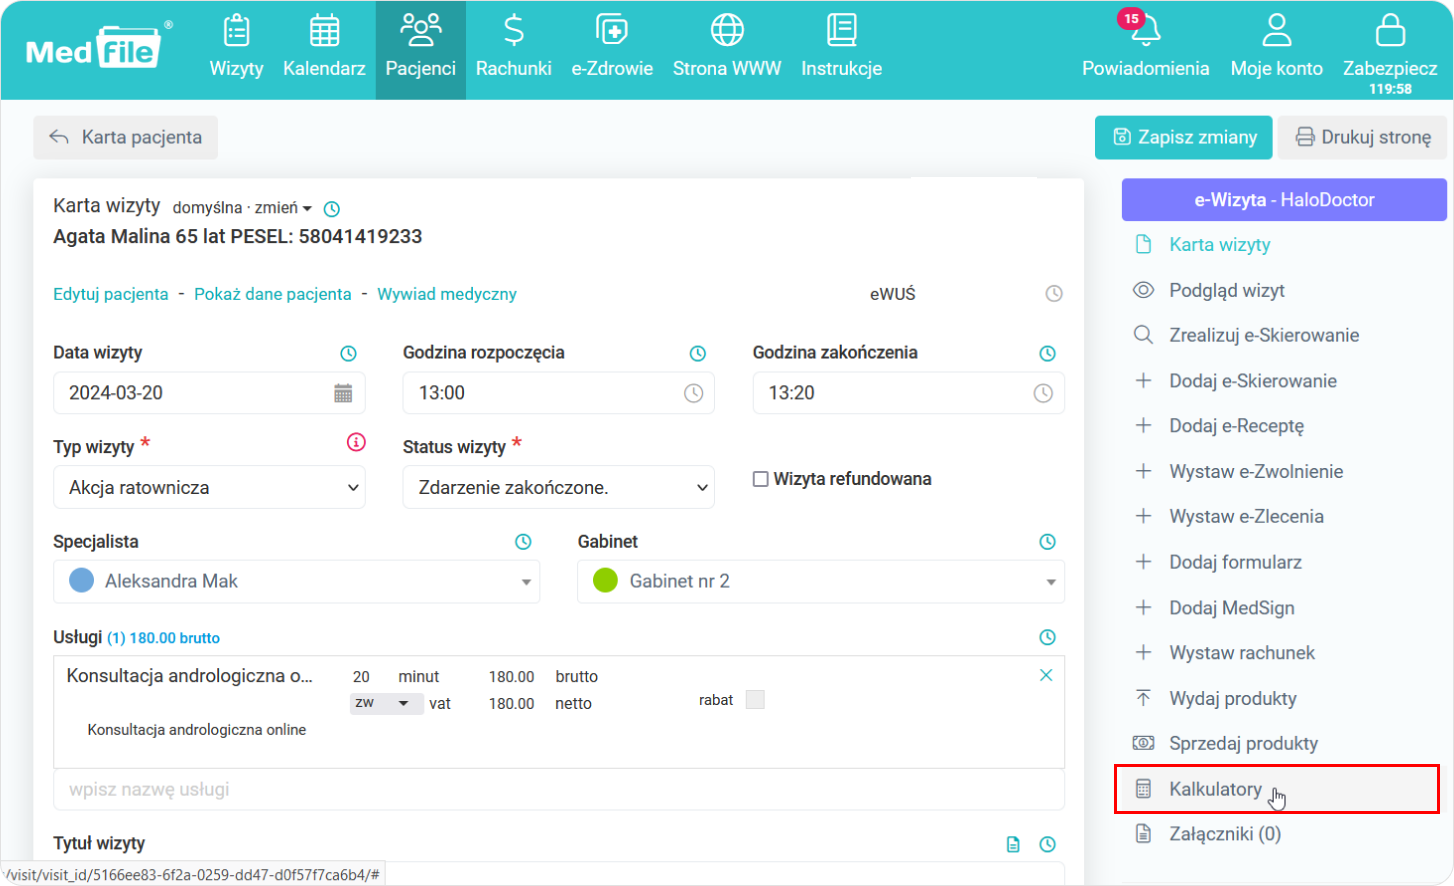The image size is (1454, 886).
Task: Click the history clock next to Karta wizyty
Action: click(332, 209)
